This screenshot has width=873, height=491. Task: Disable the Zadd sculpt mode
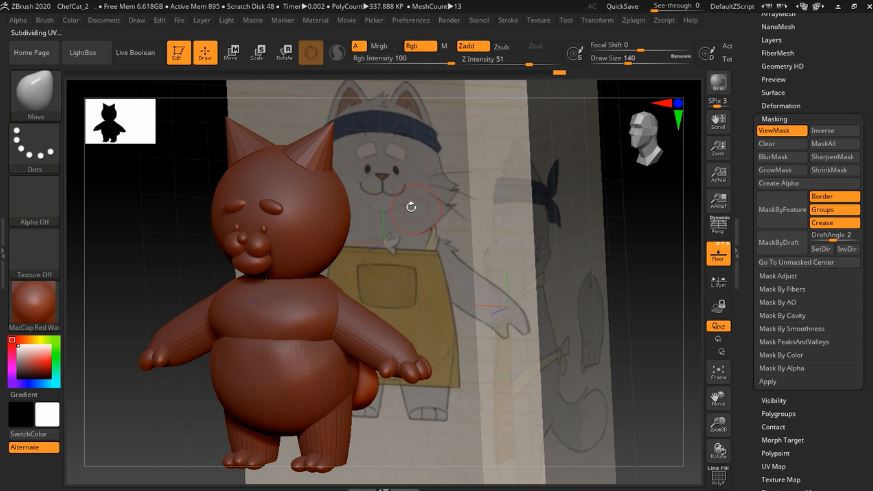pyautogui.click(x=472, y=46)
